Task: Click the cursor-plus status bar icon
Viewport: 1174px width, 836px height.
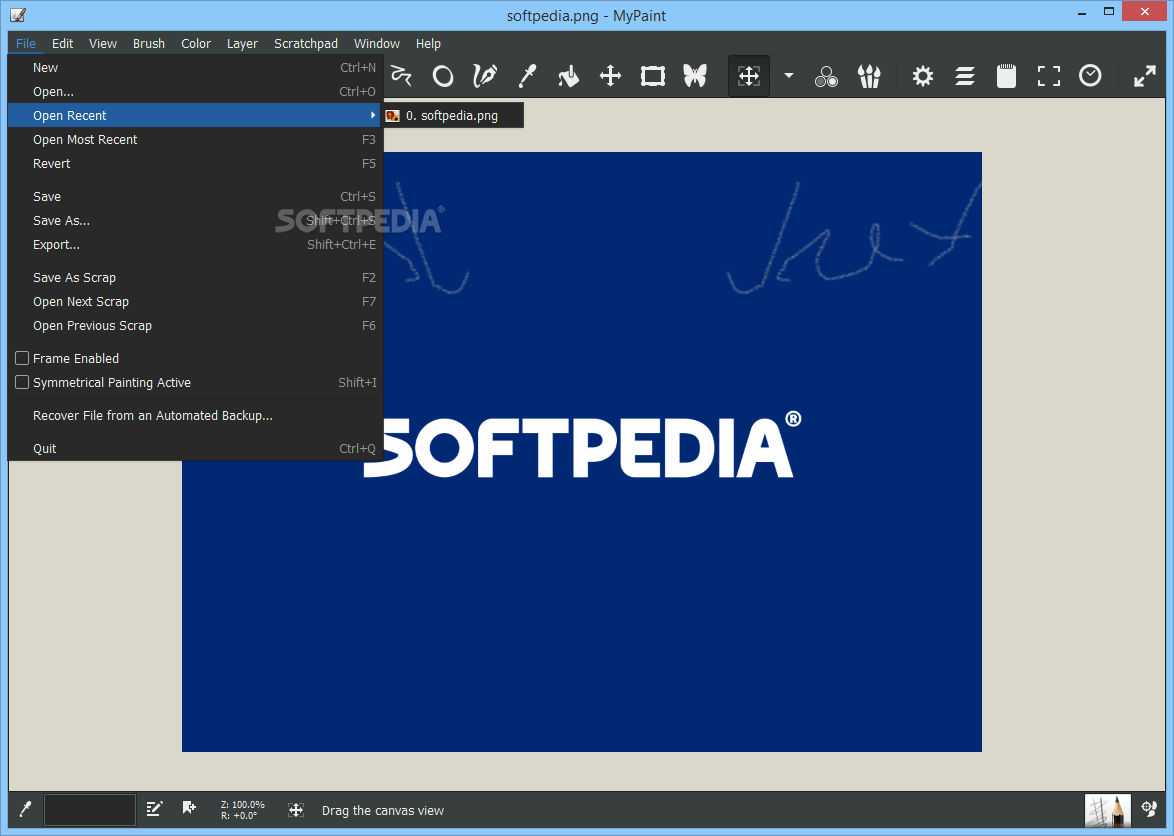Action: [189, 808]
